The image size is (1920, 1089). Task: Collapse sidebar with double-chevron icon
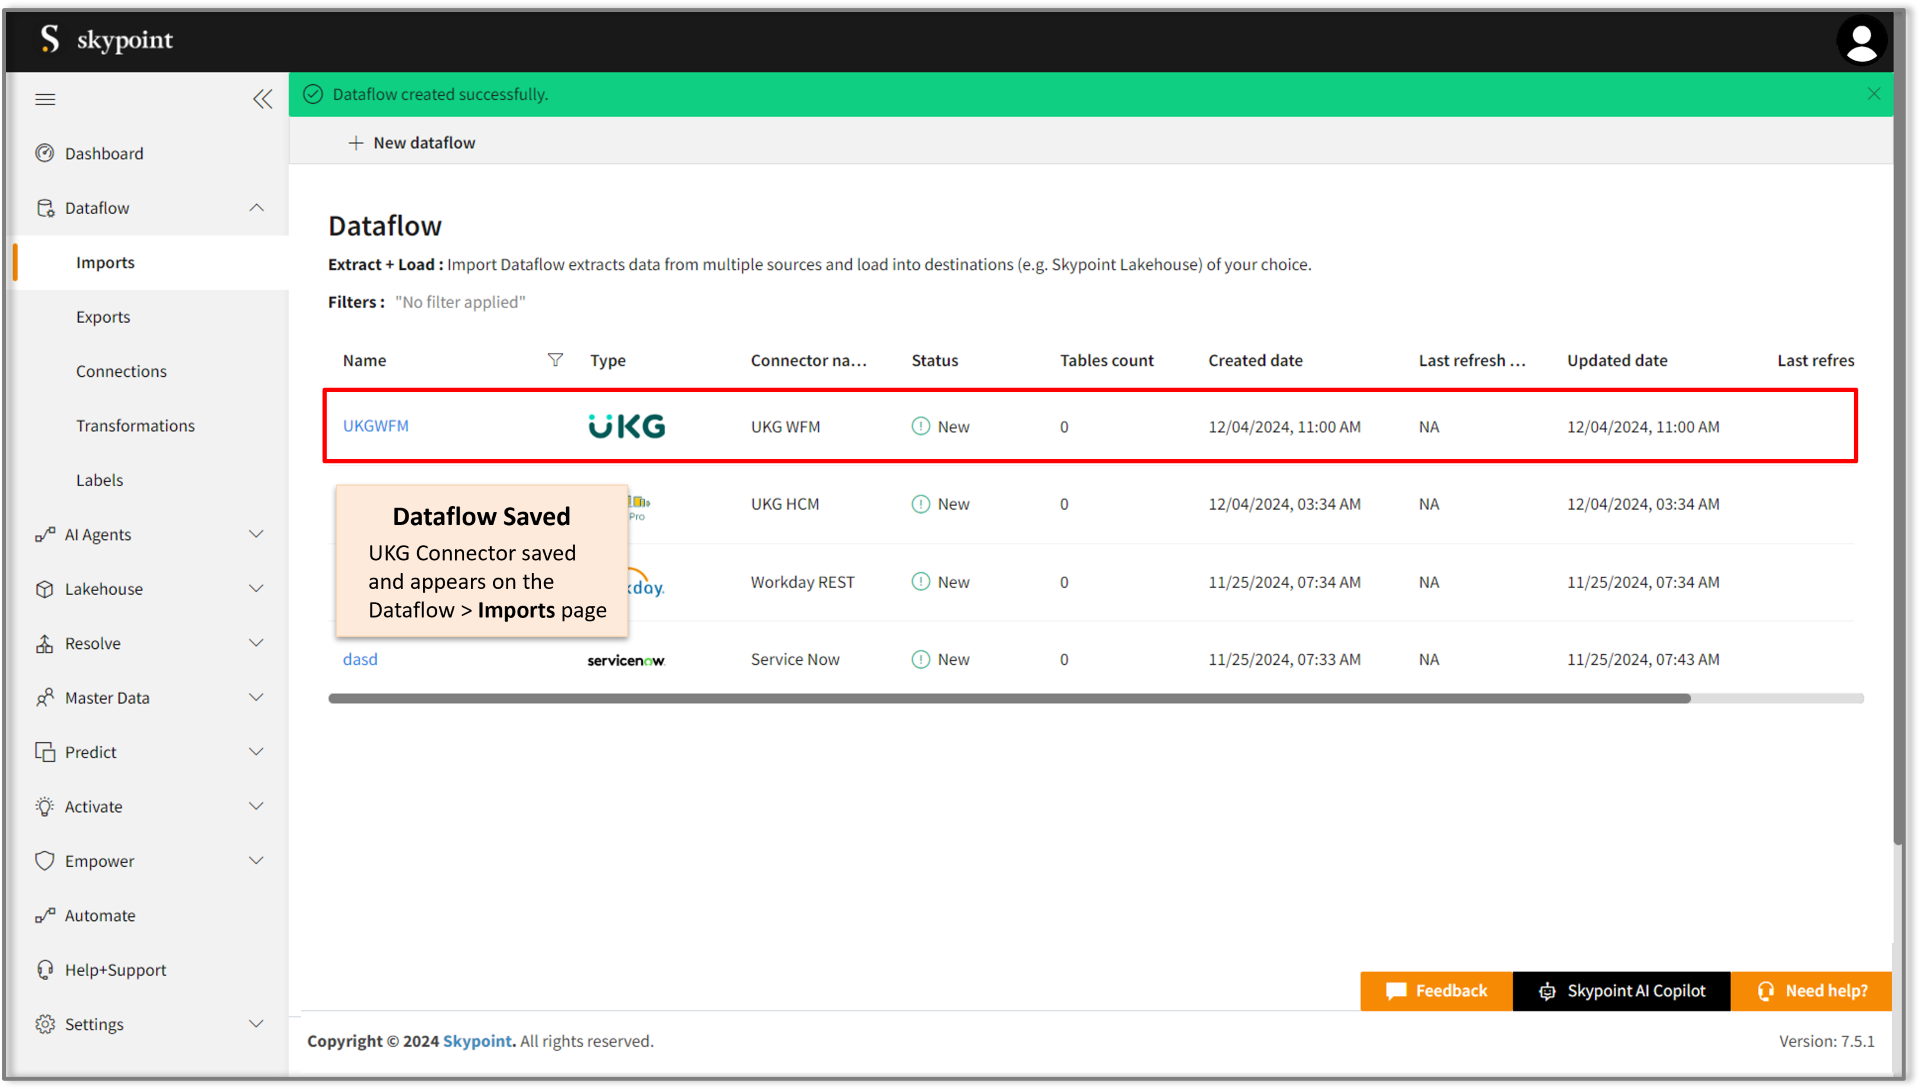[262, 99]
